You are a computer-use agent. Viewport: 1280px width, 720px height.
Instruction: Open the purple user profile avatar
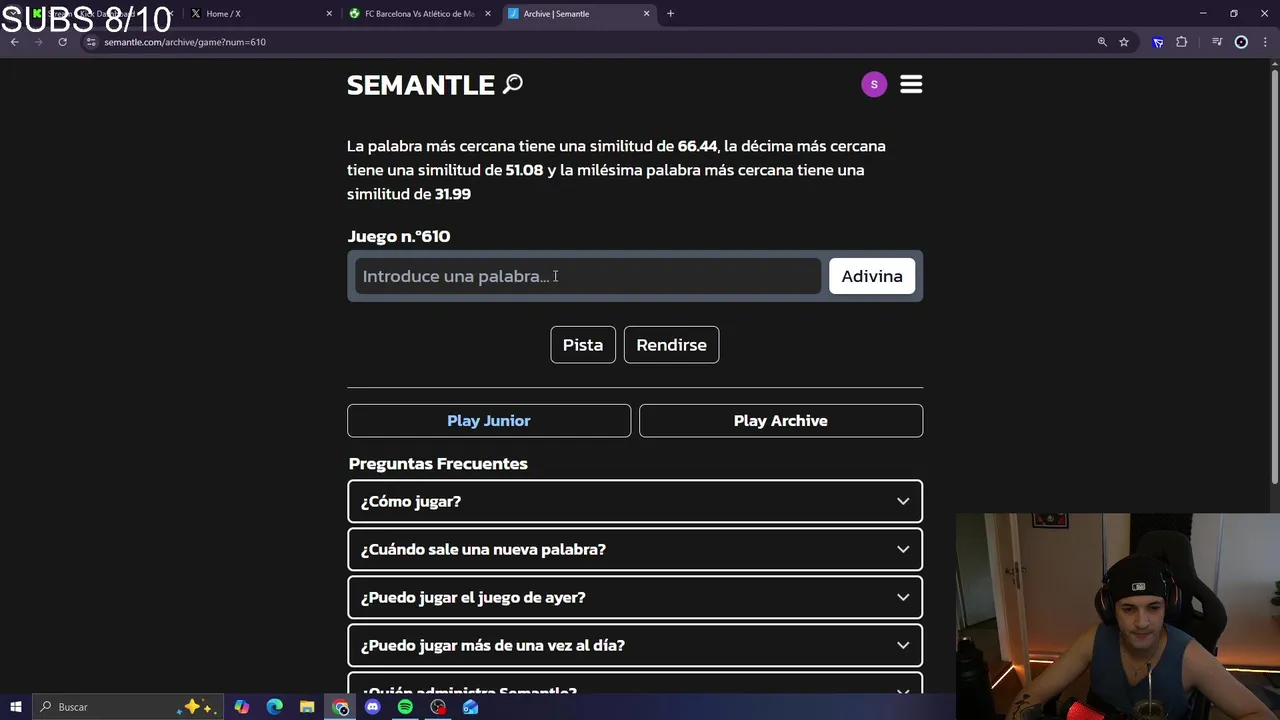pos(874,85)
